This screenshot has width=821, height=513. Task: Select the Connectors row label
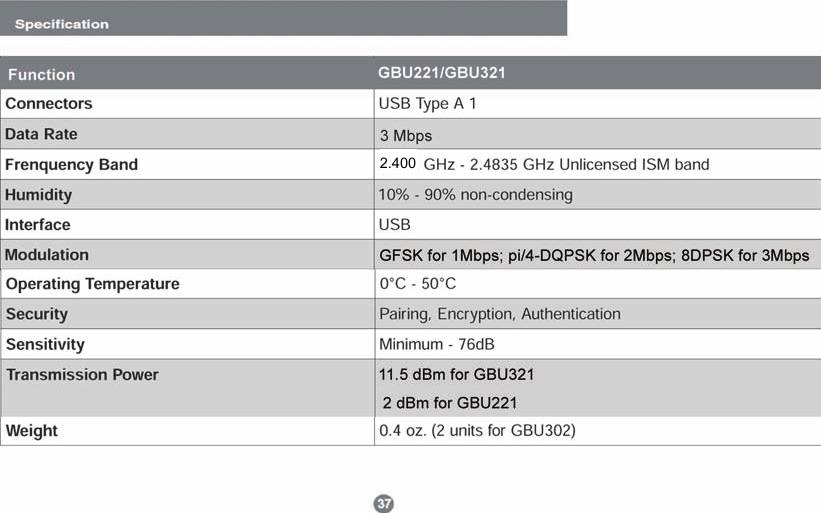tap(48, 103)
